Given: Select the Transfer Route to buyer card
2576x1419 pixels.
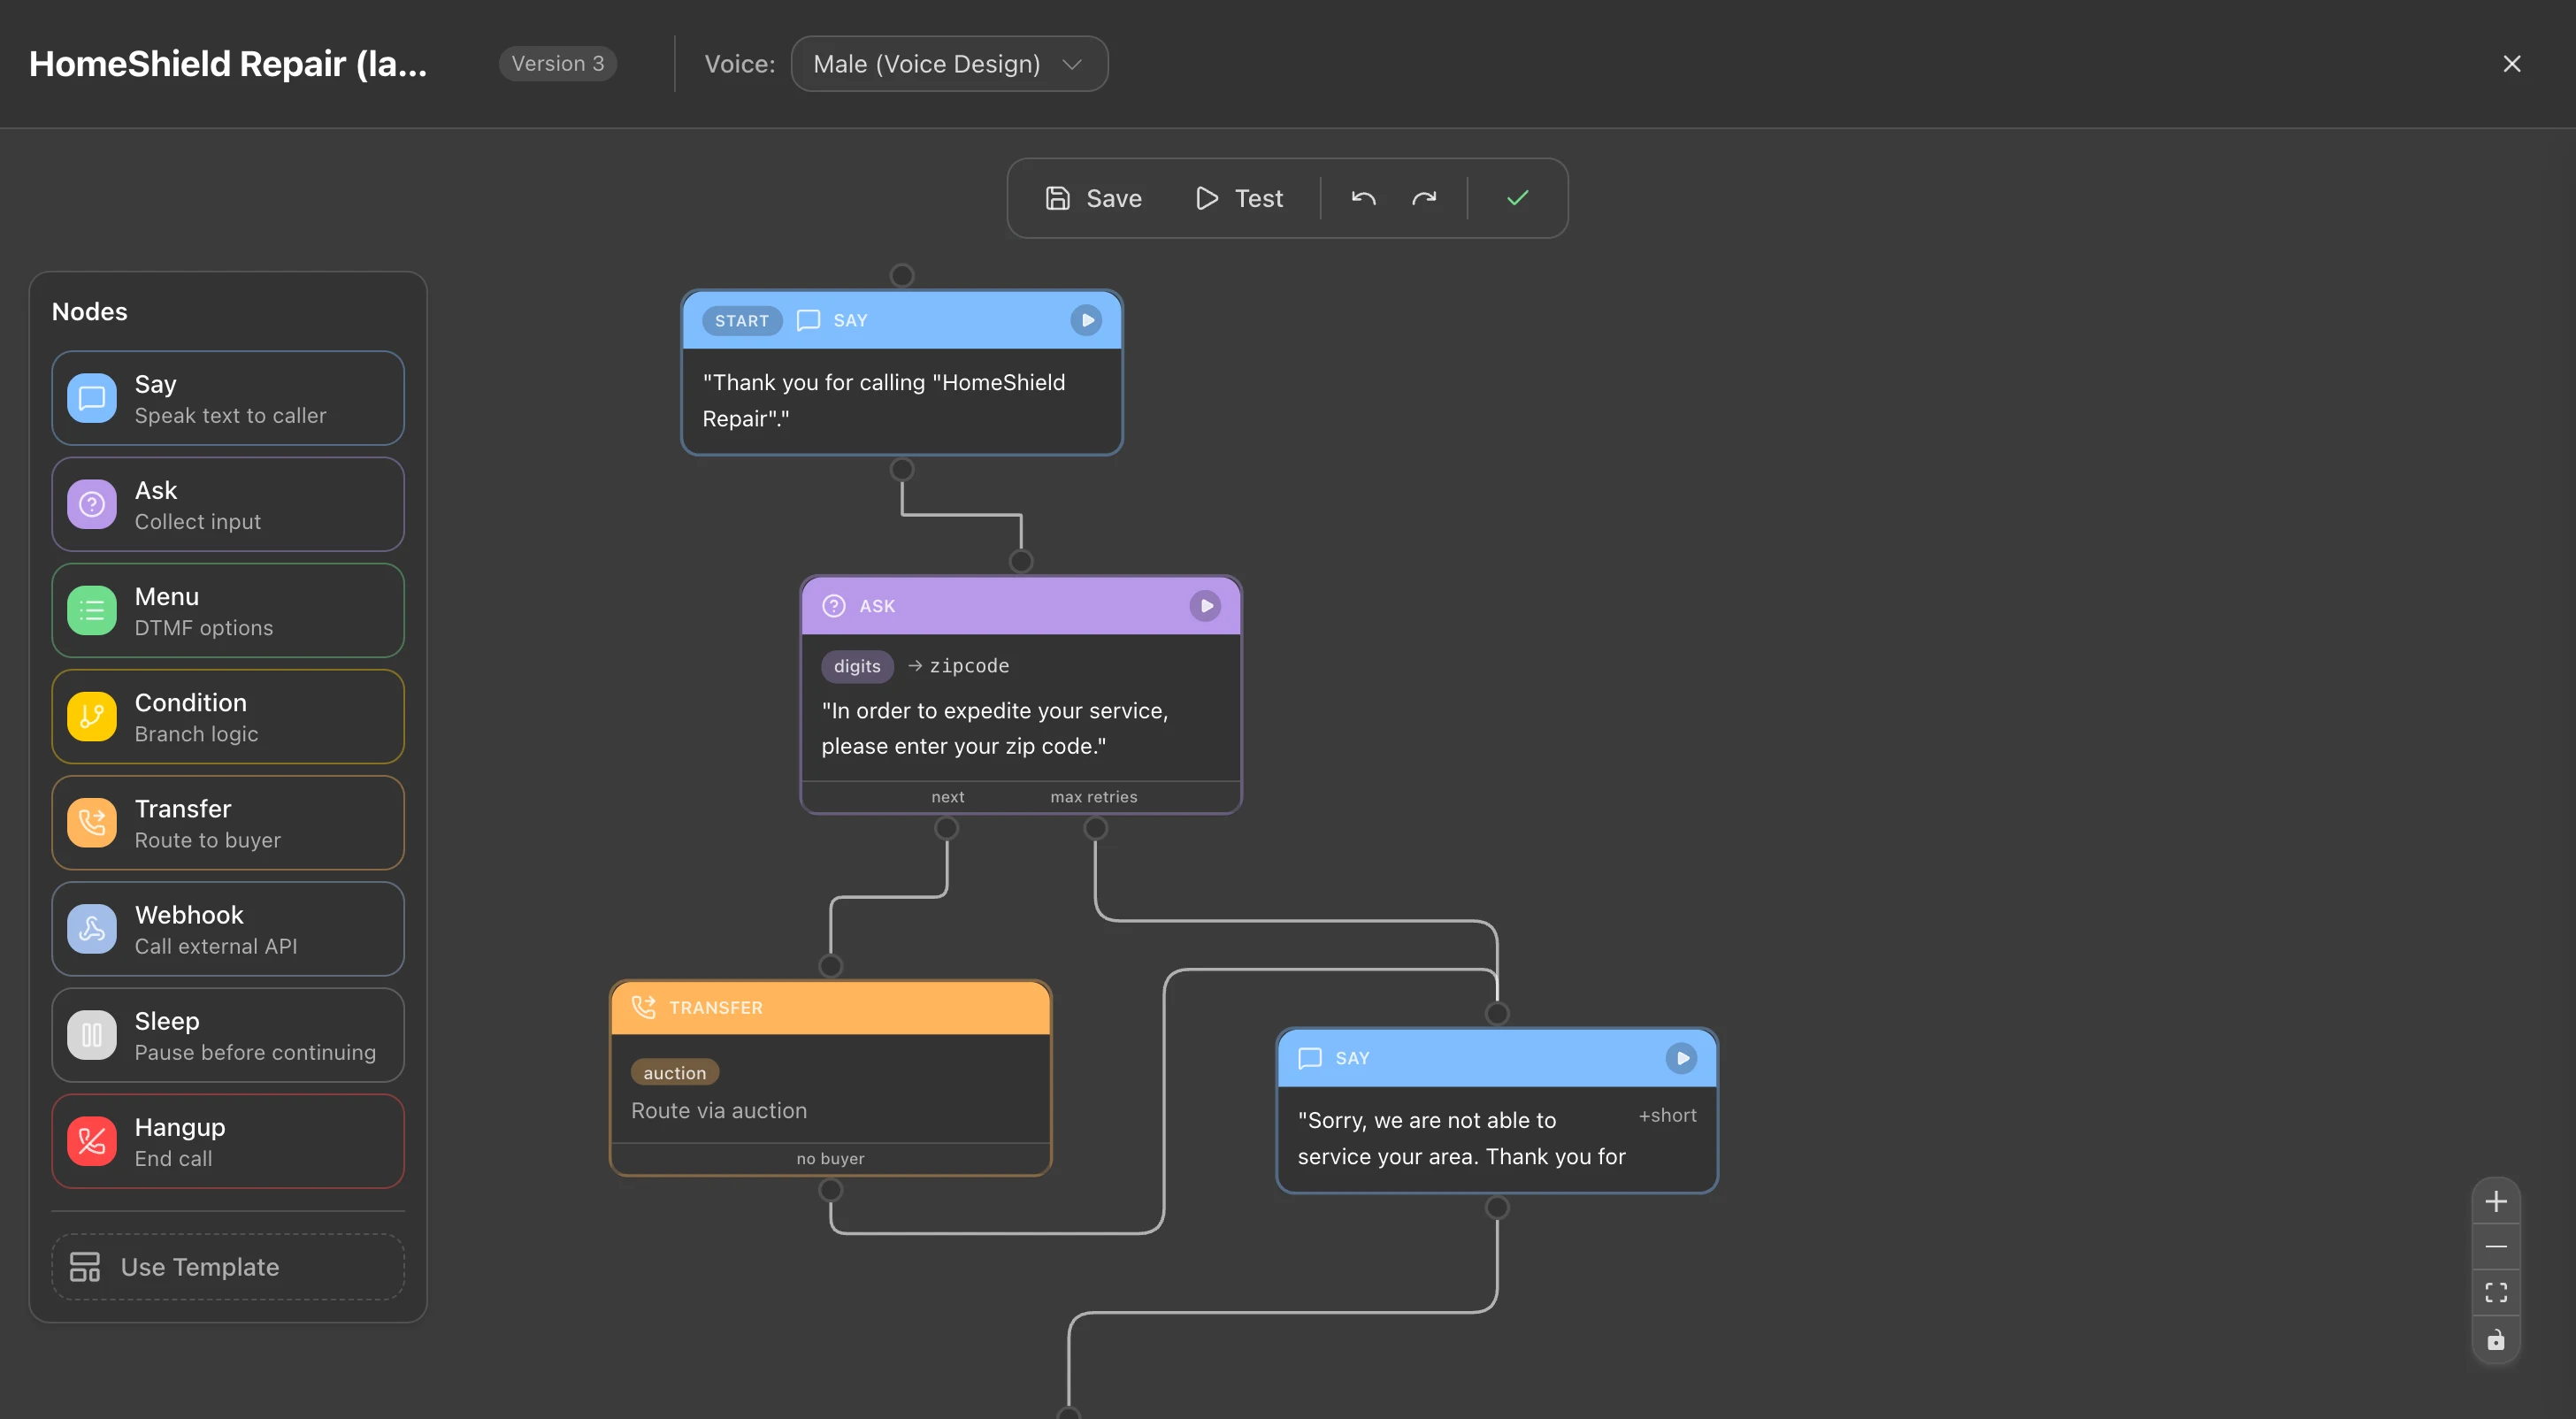Looking at the screenshot, I should click(x=228, y=822).
